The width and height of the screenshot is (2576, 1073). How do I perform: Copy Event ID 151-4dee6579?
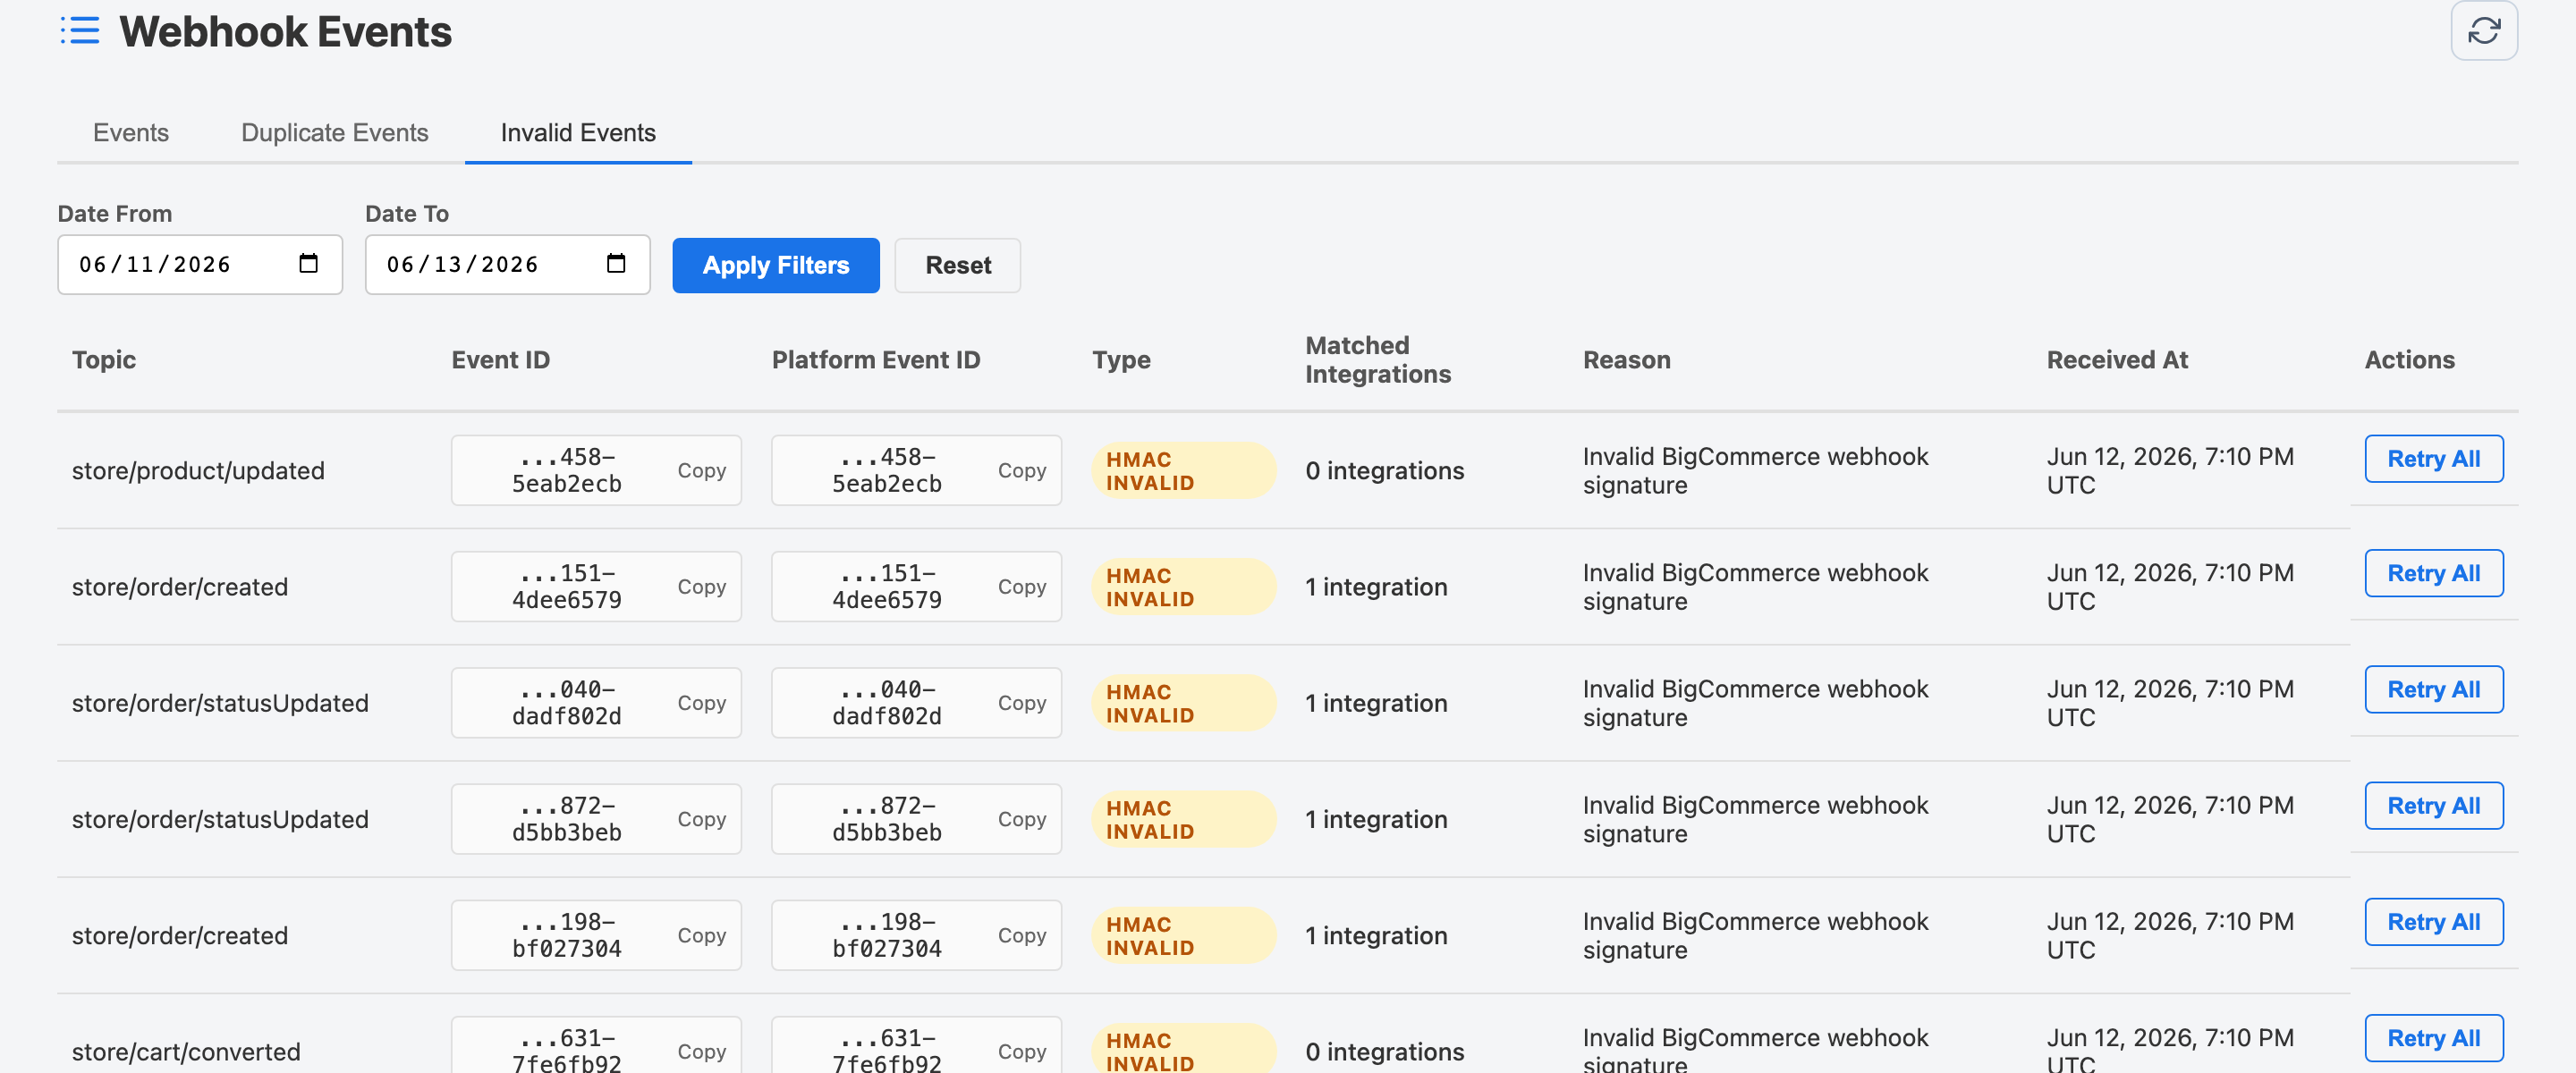click(701, 587)
